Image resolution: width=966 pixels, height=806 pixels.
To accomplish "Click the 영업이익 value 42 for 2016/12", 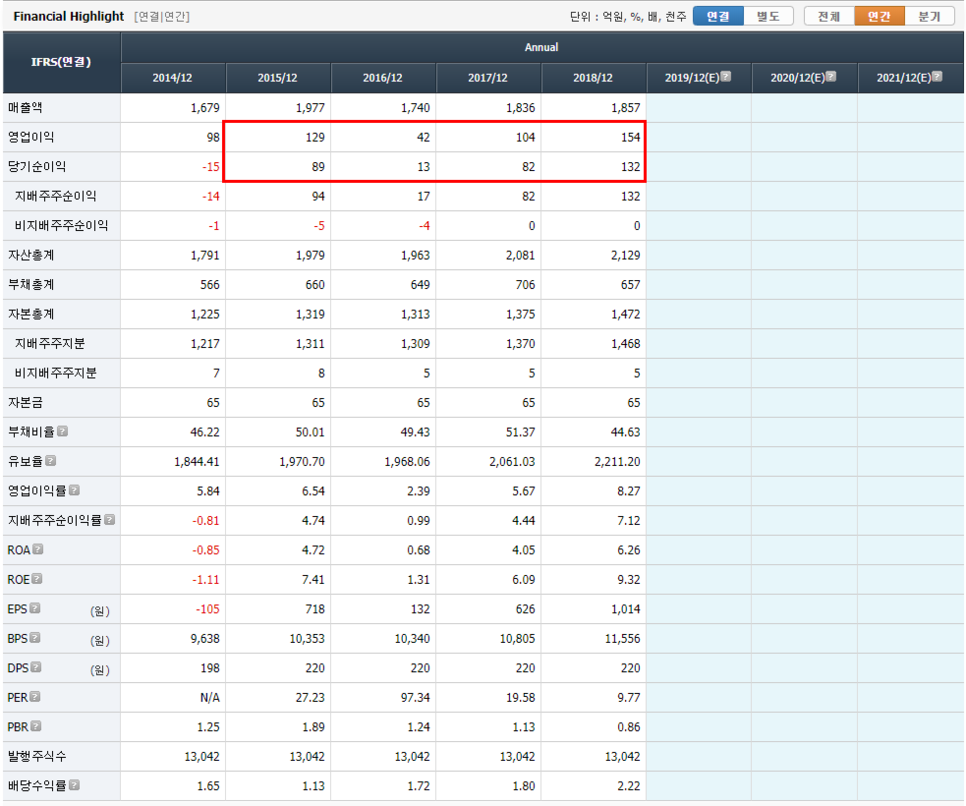I will coord(423,137).
